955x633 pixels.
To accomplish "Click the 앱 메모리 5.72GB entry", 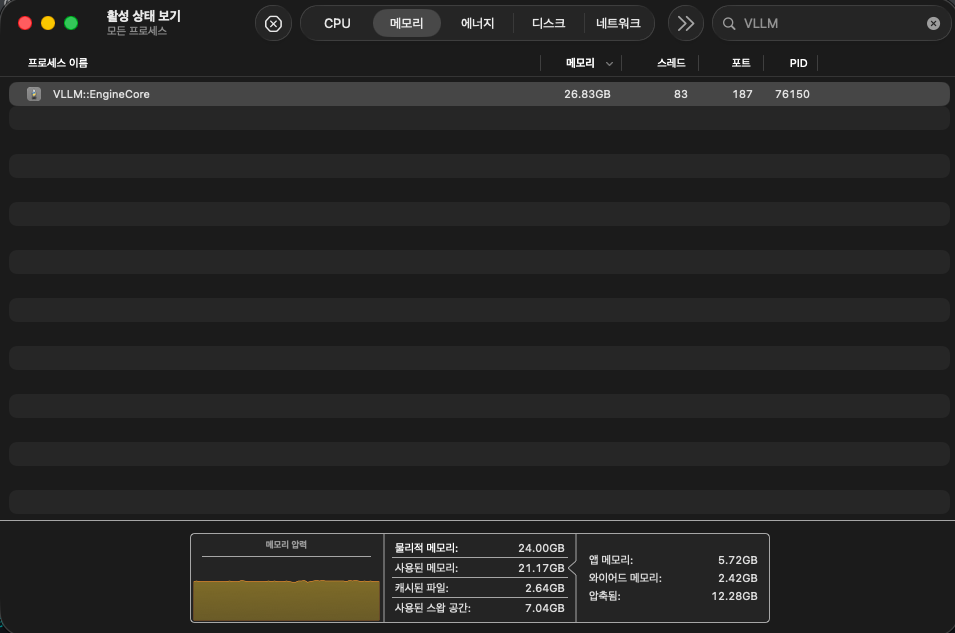I will [672, 560].
